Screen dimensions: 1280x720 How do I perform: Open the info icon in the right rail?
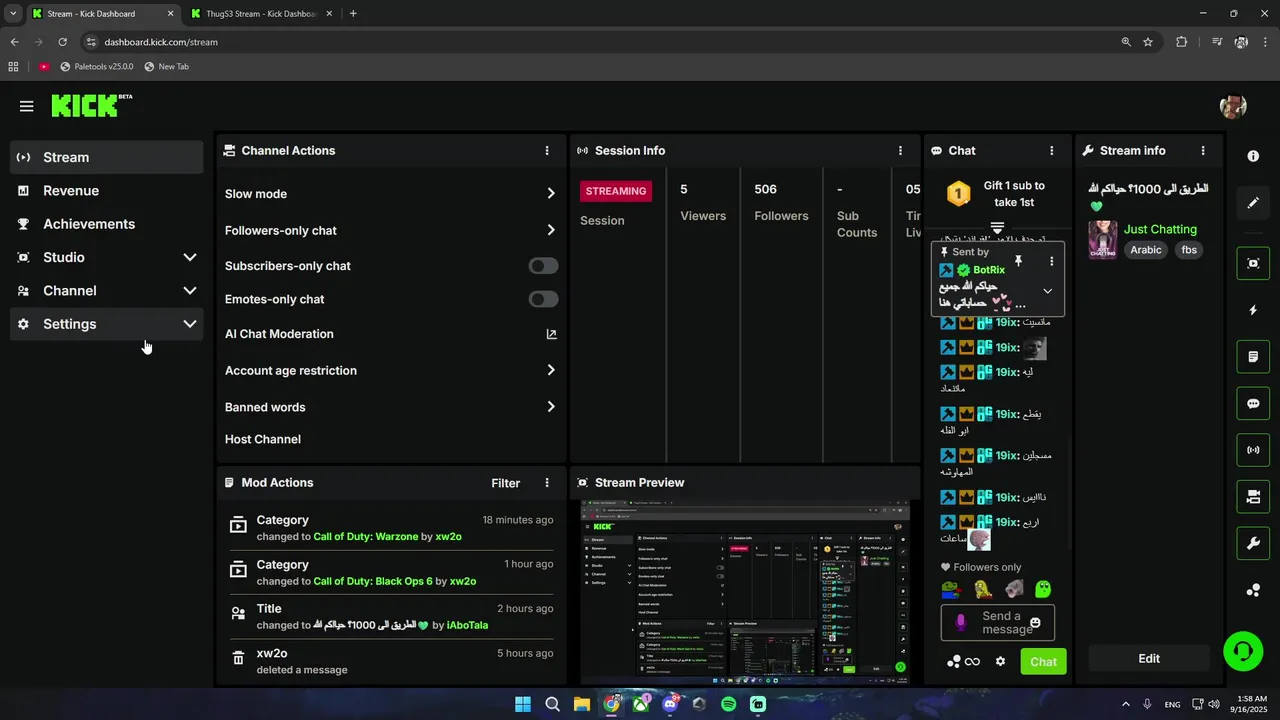tap(1253, 156)
